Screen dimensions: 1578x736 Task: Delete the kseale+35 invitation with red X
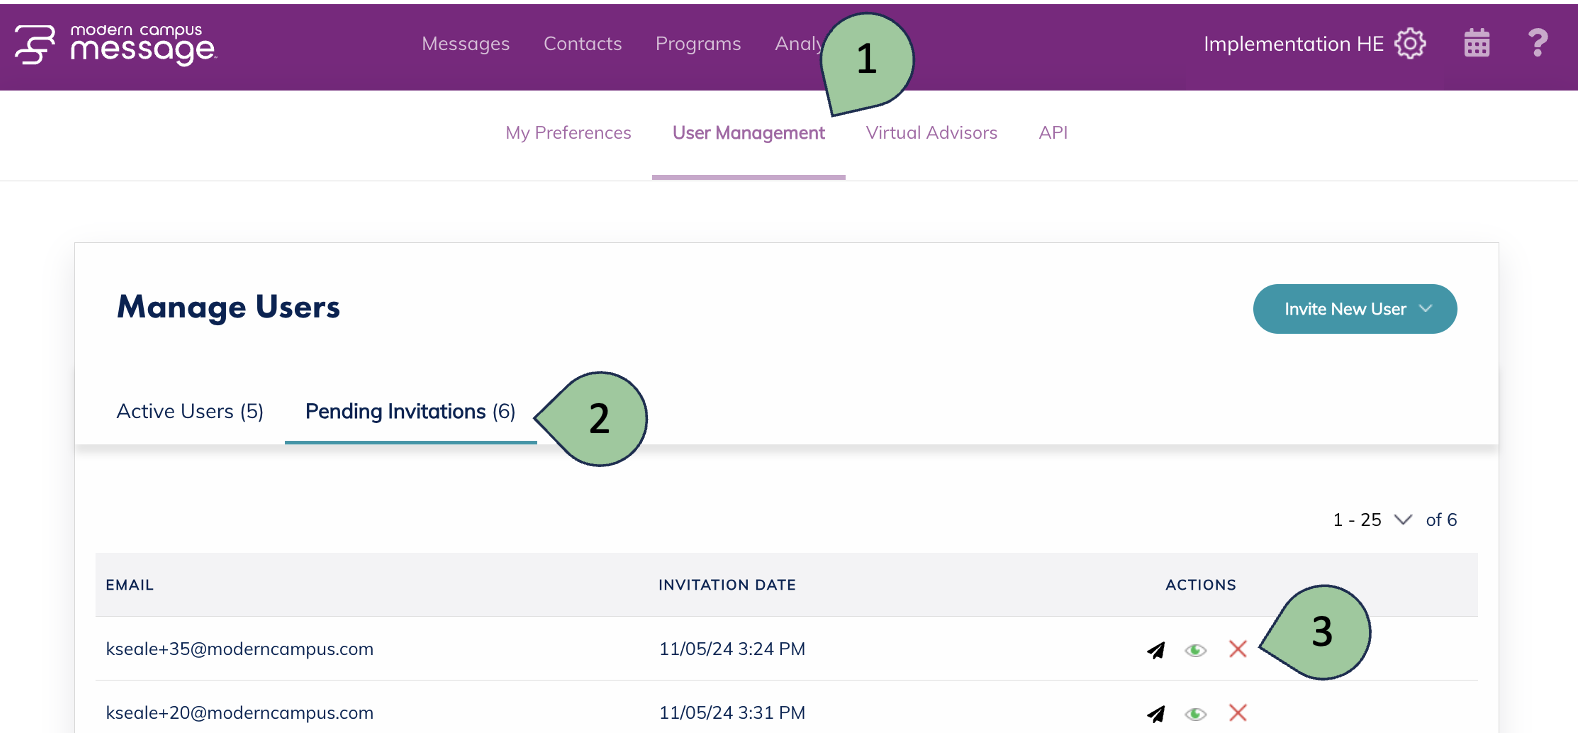tap(1237, 649)
